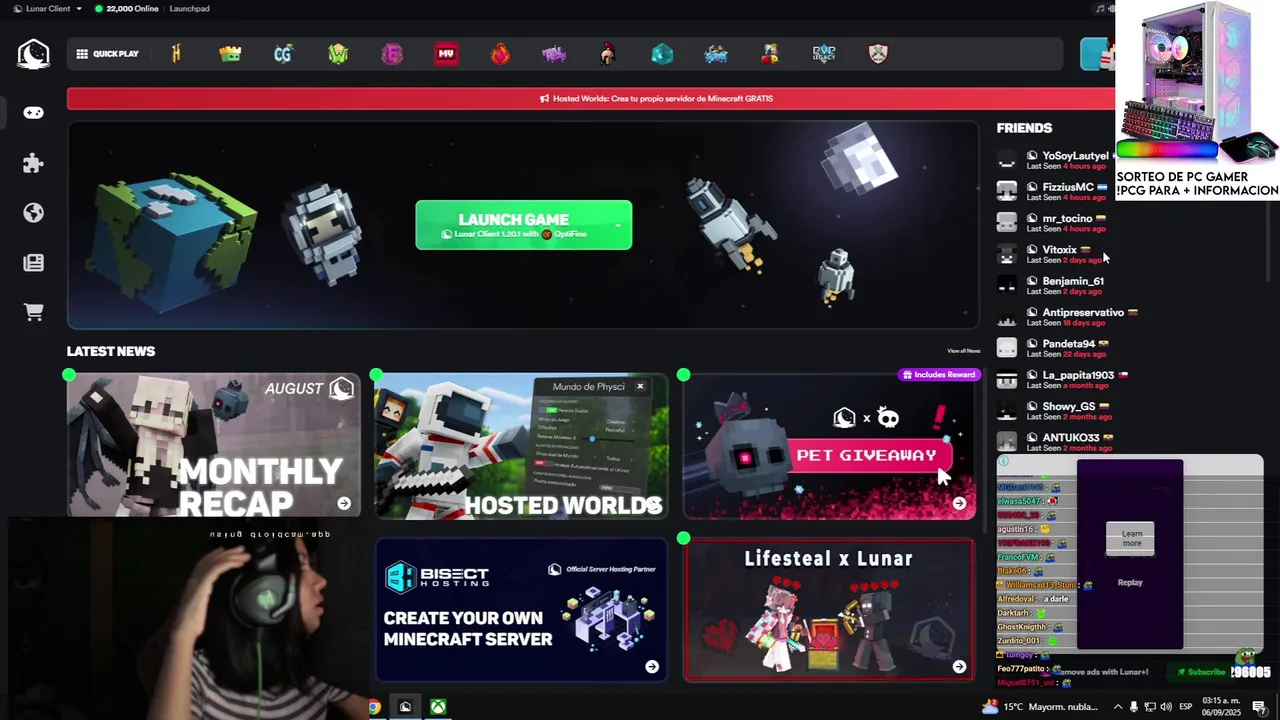Viewport: 1280px width, 720px height.
Task: Open the Quick Play grid menu
Action: [x=107, y=54]
